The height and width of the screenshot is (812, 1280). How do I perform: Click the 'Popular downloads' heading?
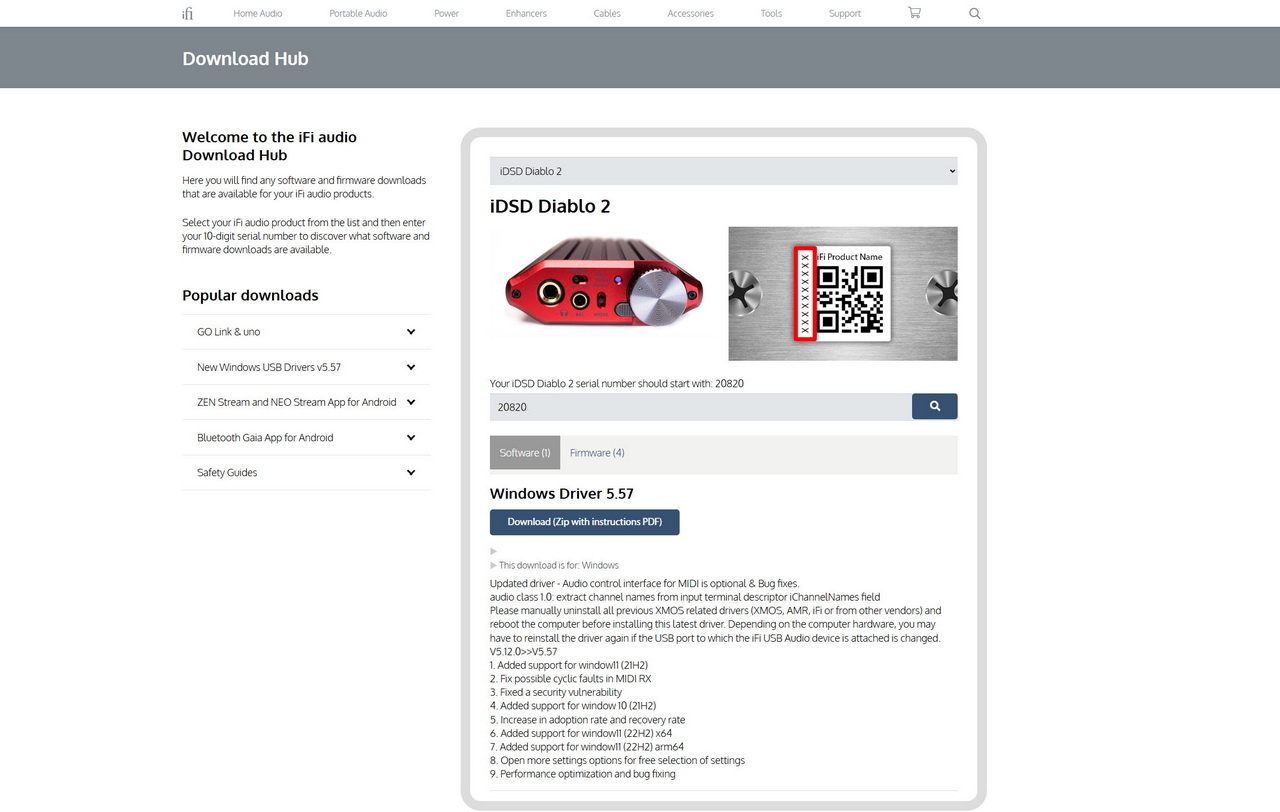[250, 295]
